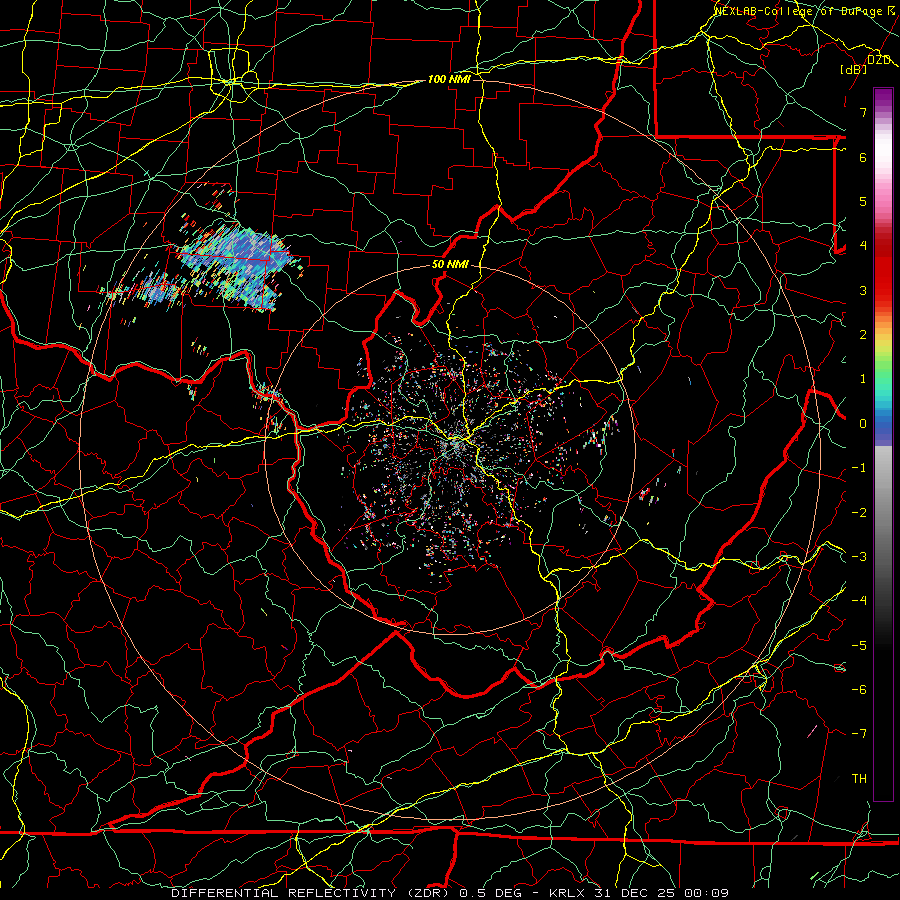Click the "-6" tick on the color scale

(859, 690)
